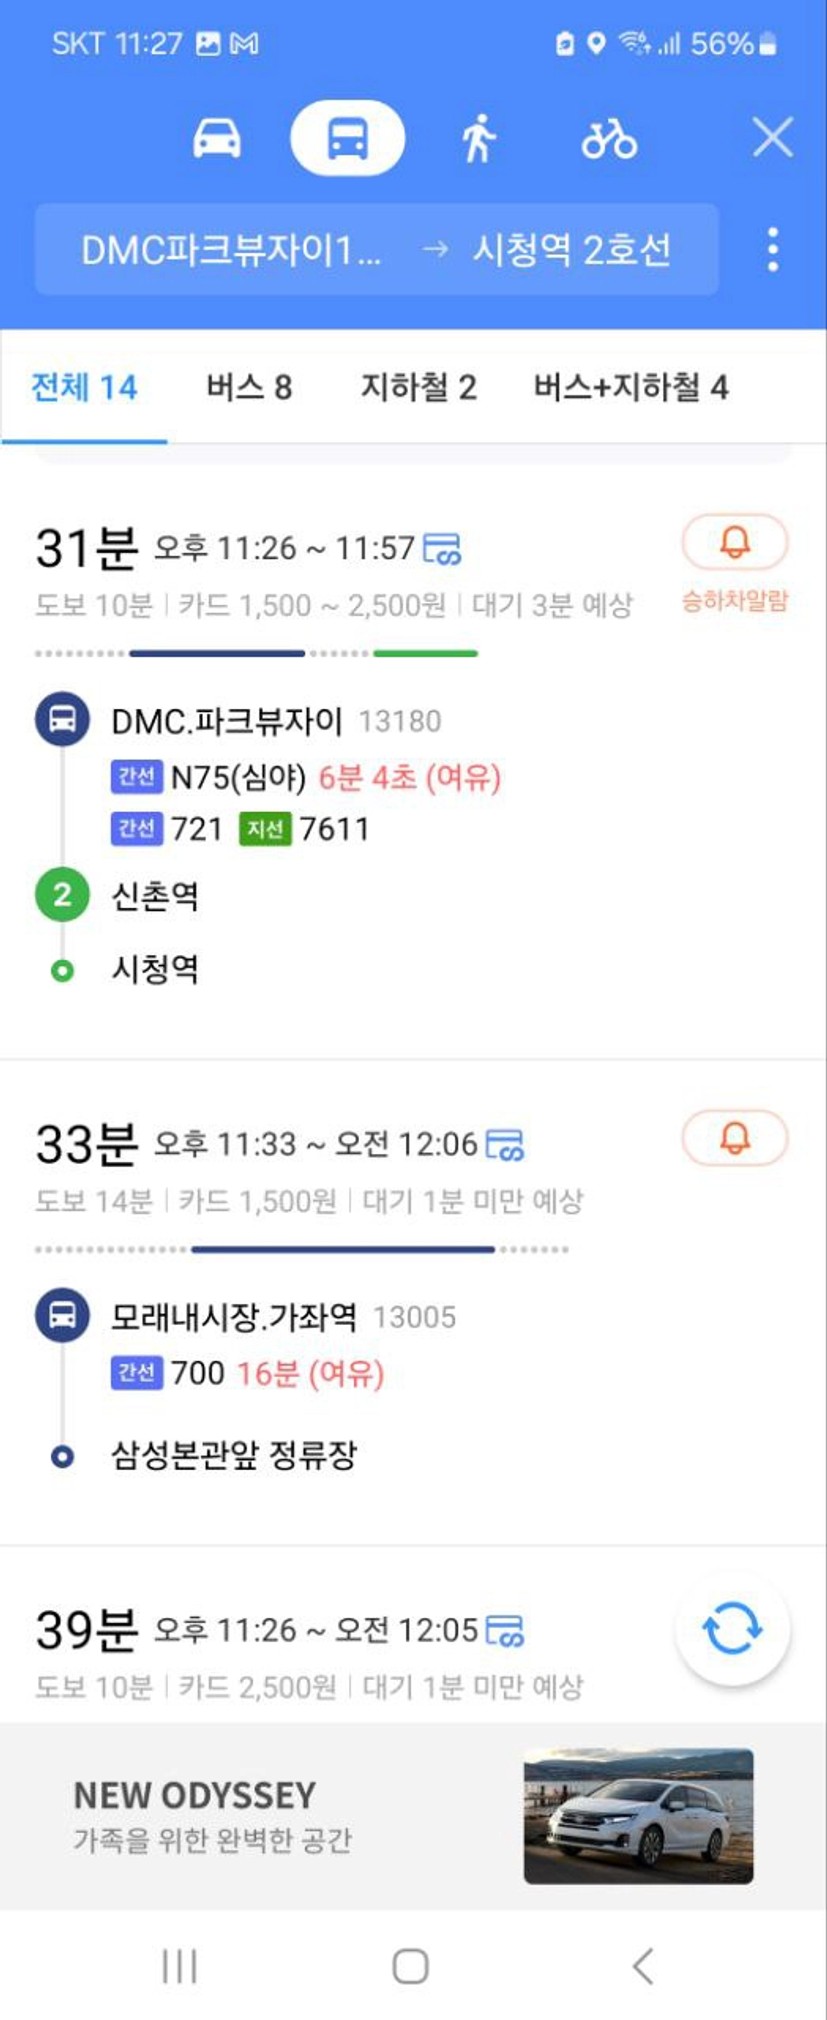Select the car driving mode icon
Image resolution: width=827 pixels, height=2020 pixels.
pyautogui.click(x=217, y=138)
